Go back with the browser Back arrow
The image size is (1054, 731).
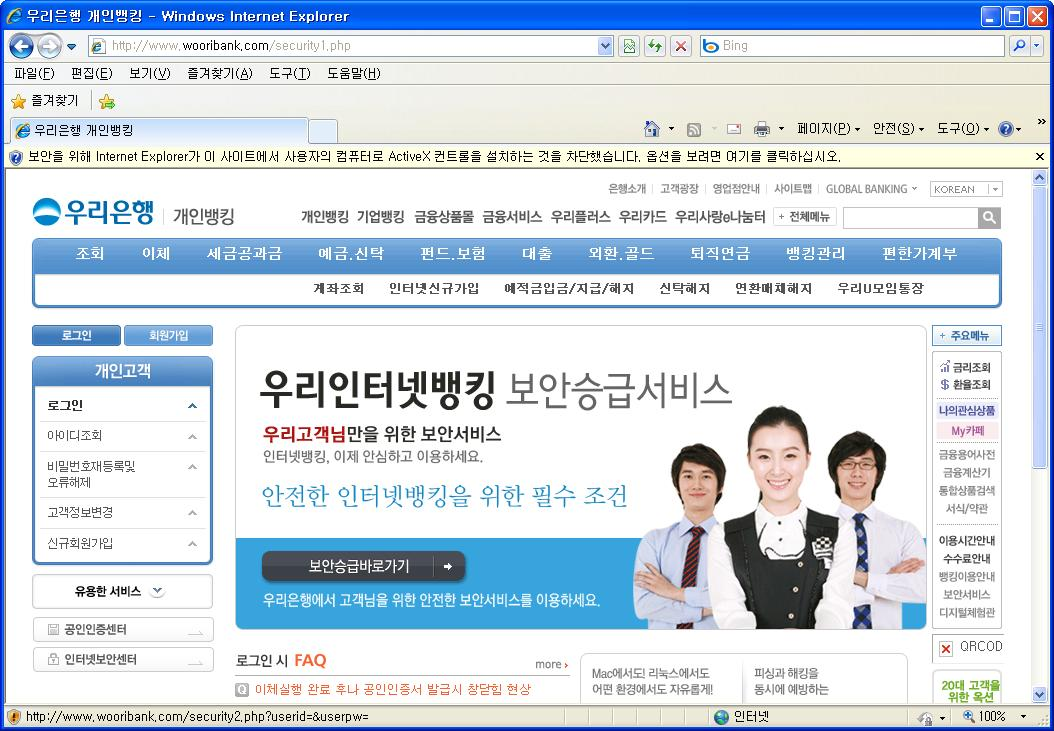click(22, 46)
